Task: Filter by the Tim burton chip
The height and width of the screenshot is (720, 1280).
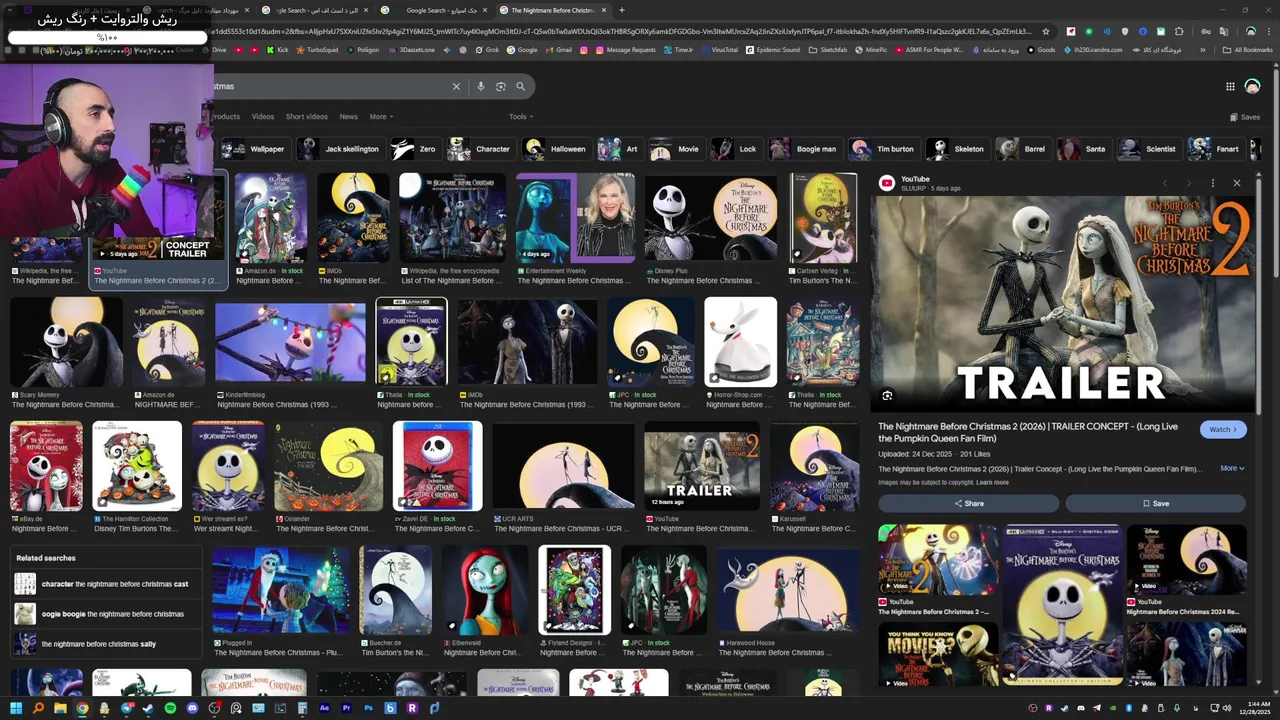Action: (883, 149)
